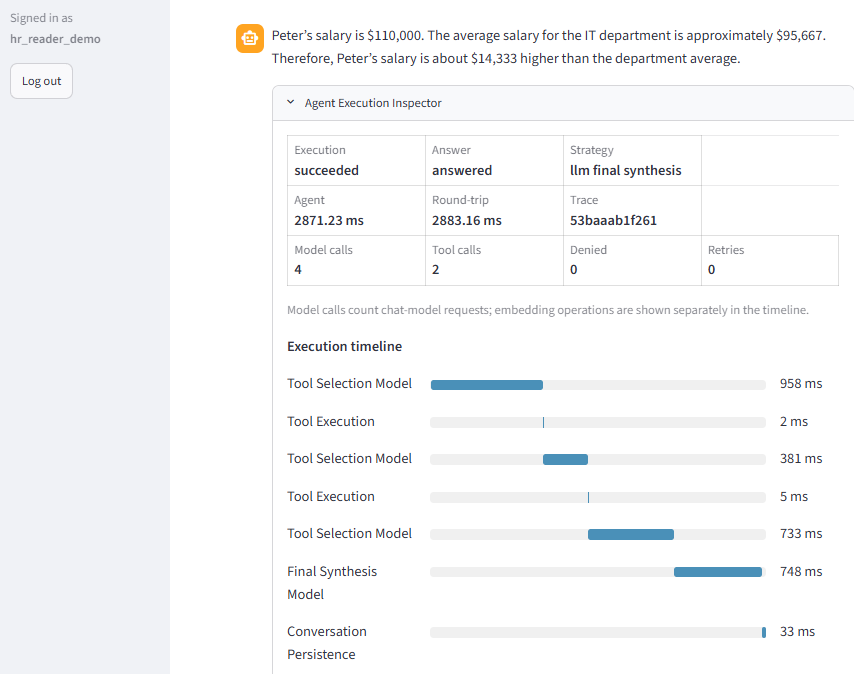The image size is (854, 674).
Task: Click the 2 ms Tool Execution marker
Action: coord(544,422)
